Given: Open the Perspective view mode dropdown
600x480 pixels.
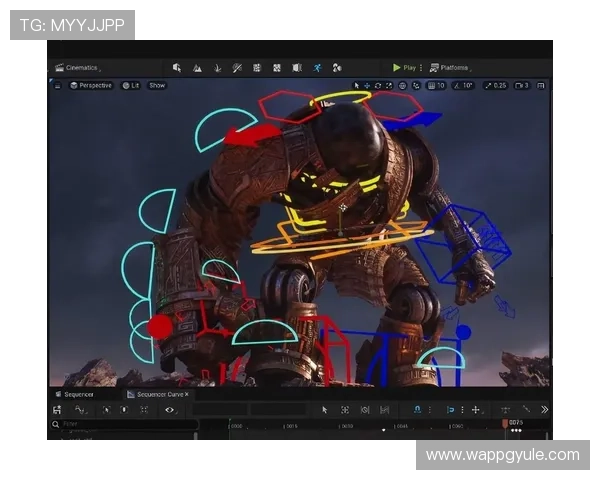Looking at the screenshot, I should pyautogui.click(x=92, y=86).
